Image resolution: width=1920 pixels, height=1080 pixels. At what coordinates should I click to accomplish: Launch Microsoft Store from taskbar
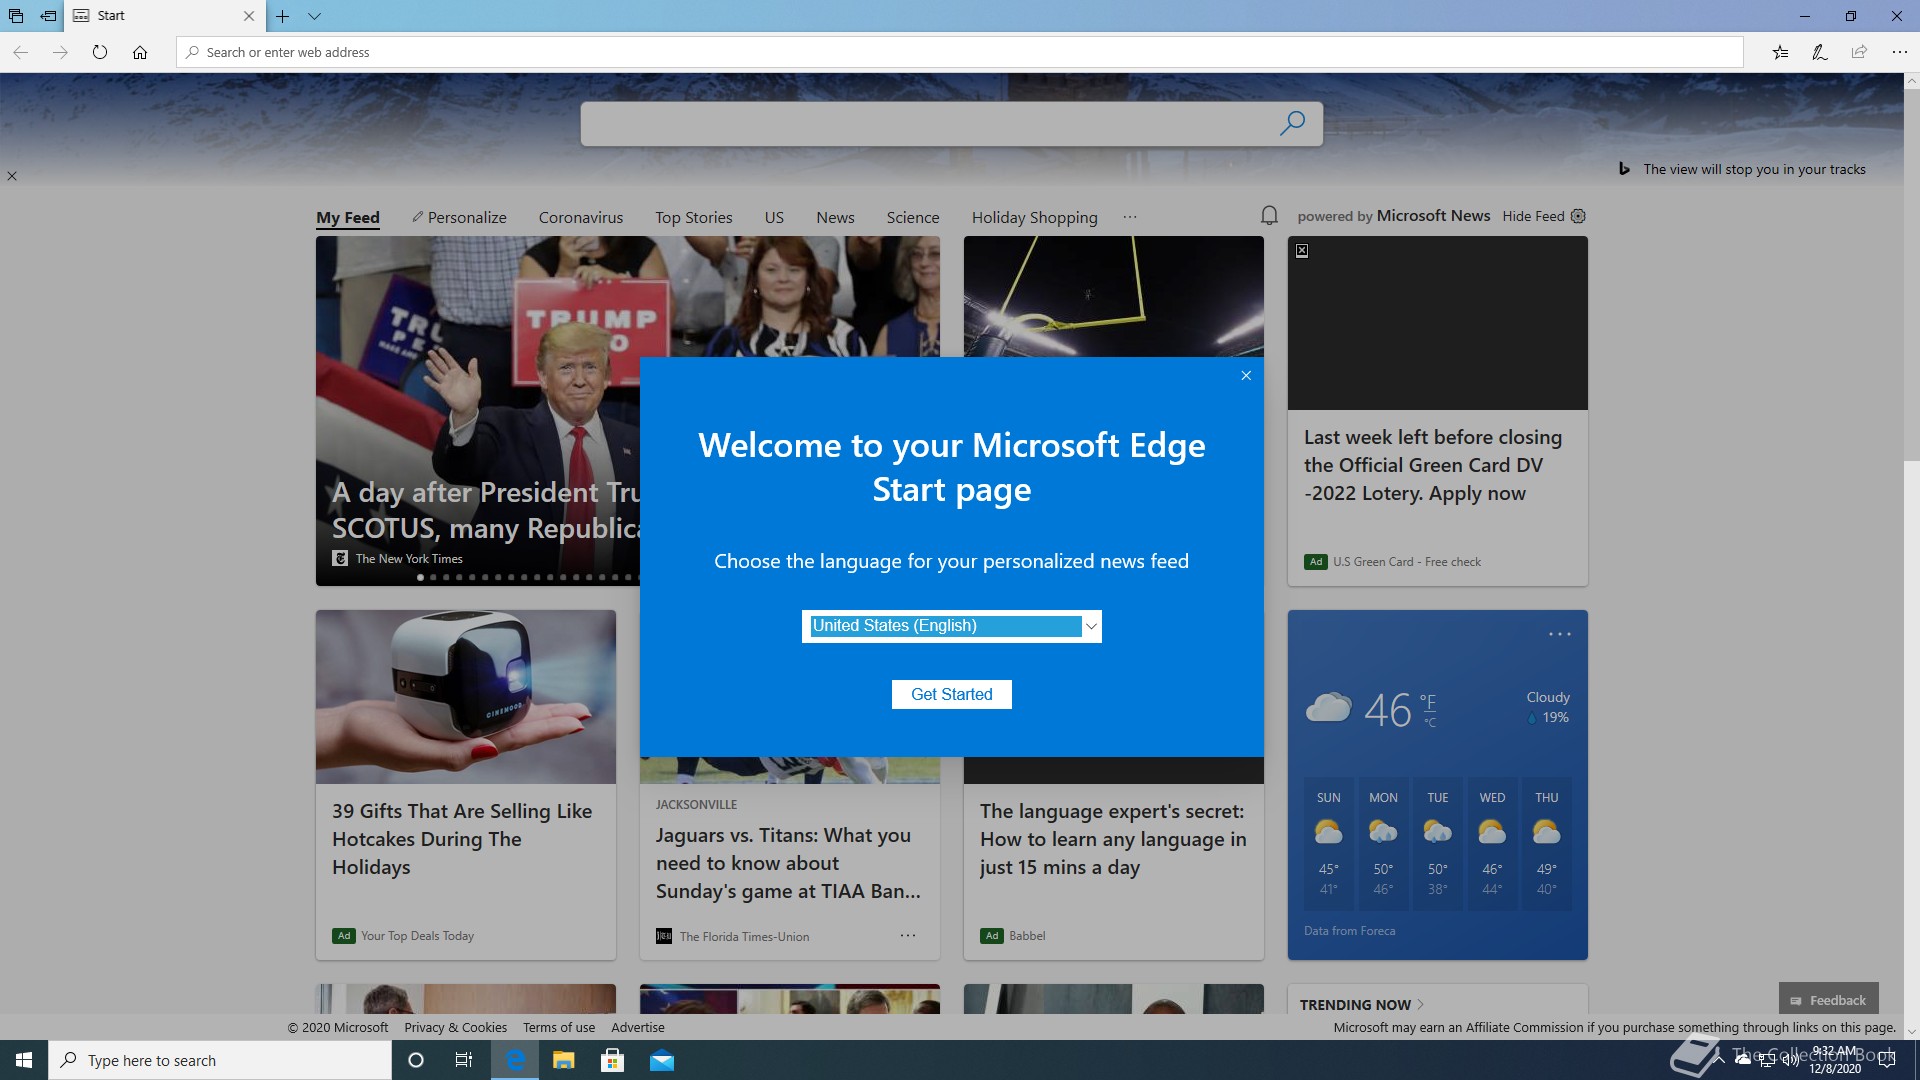613,1060
